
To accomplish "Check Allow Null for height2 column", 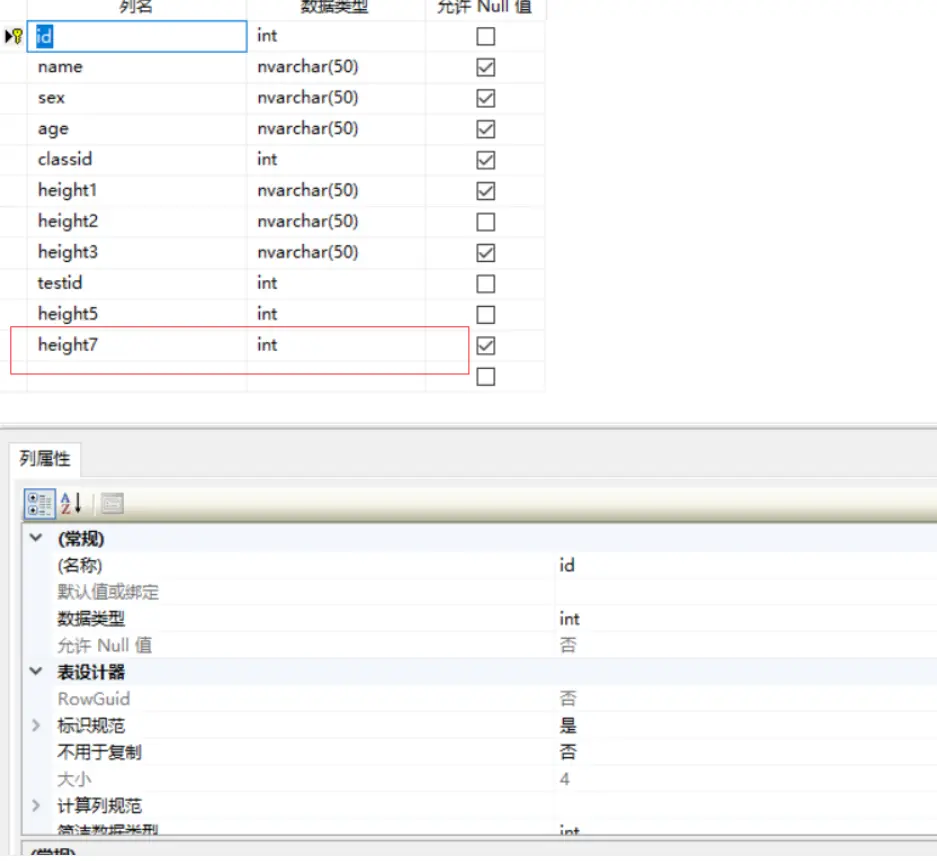I will click(485, 222).
